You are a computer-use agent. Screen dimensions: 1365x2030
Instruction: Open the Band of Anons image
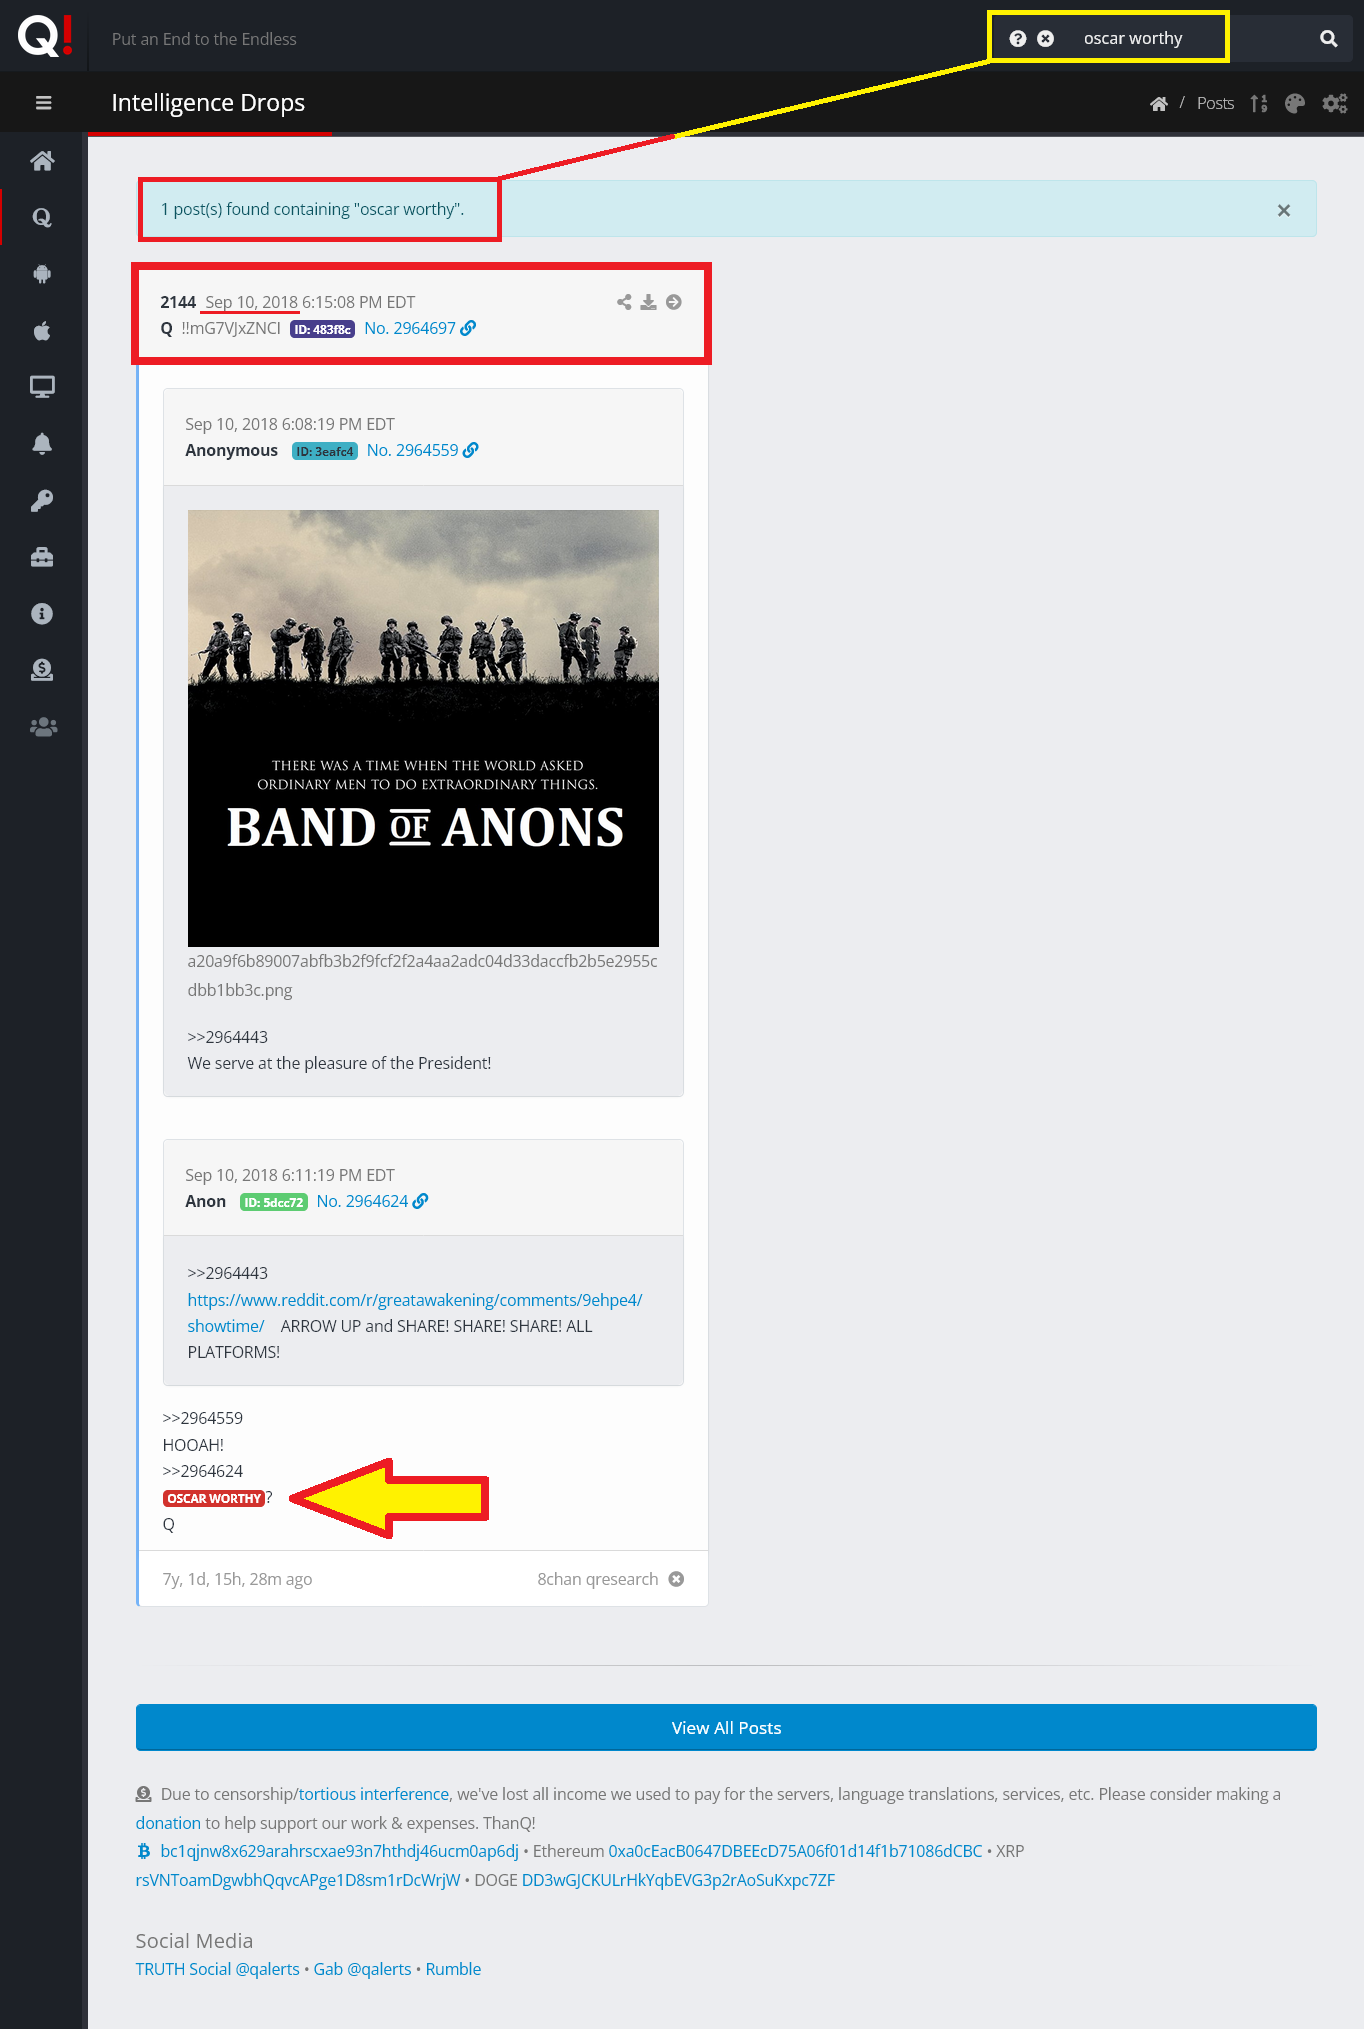point(423,728)
